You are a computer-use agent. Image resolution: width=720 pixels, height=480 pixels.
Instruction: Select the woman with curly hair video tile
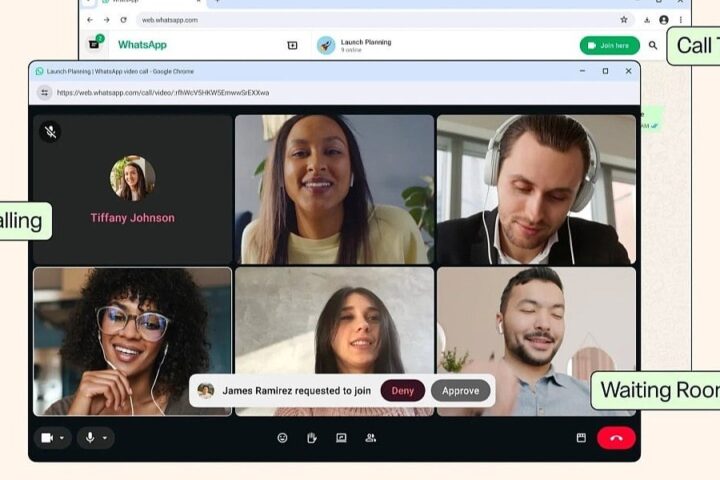[x=132, y=341]
